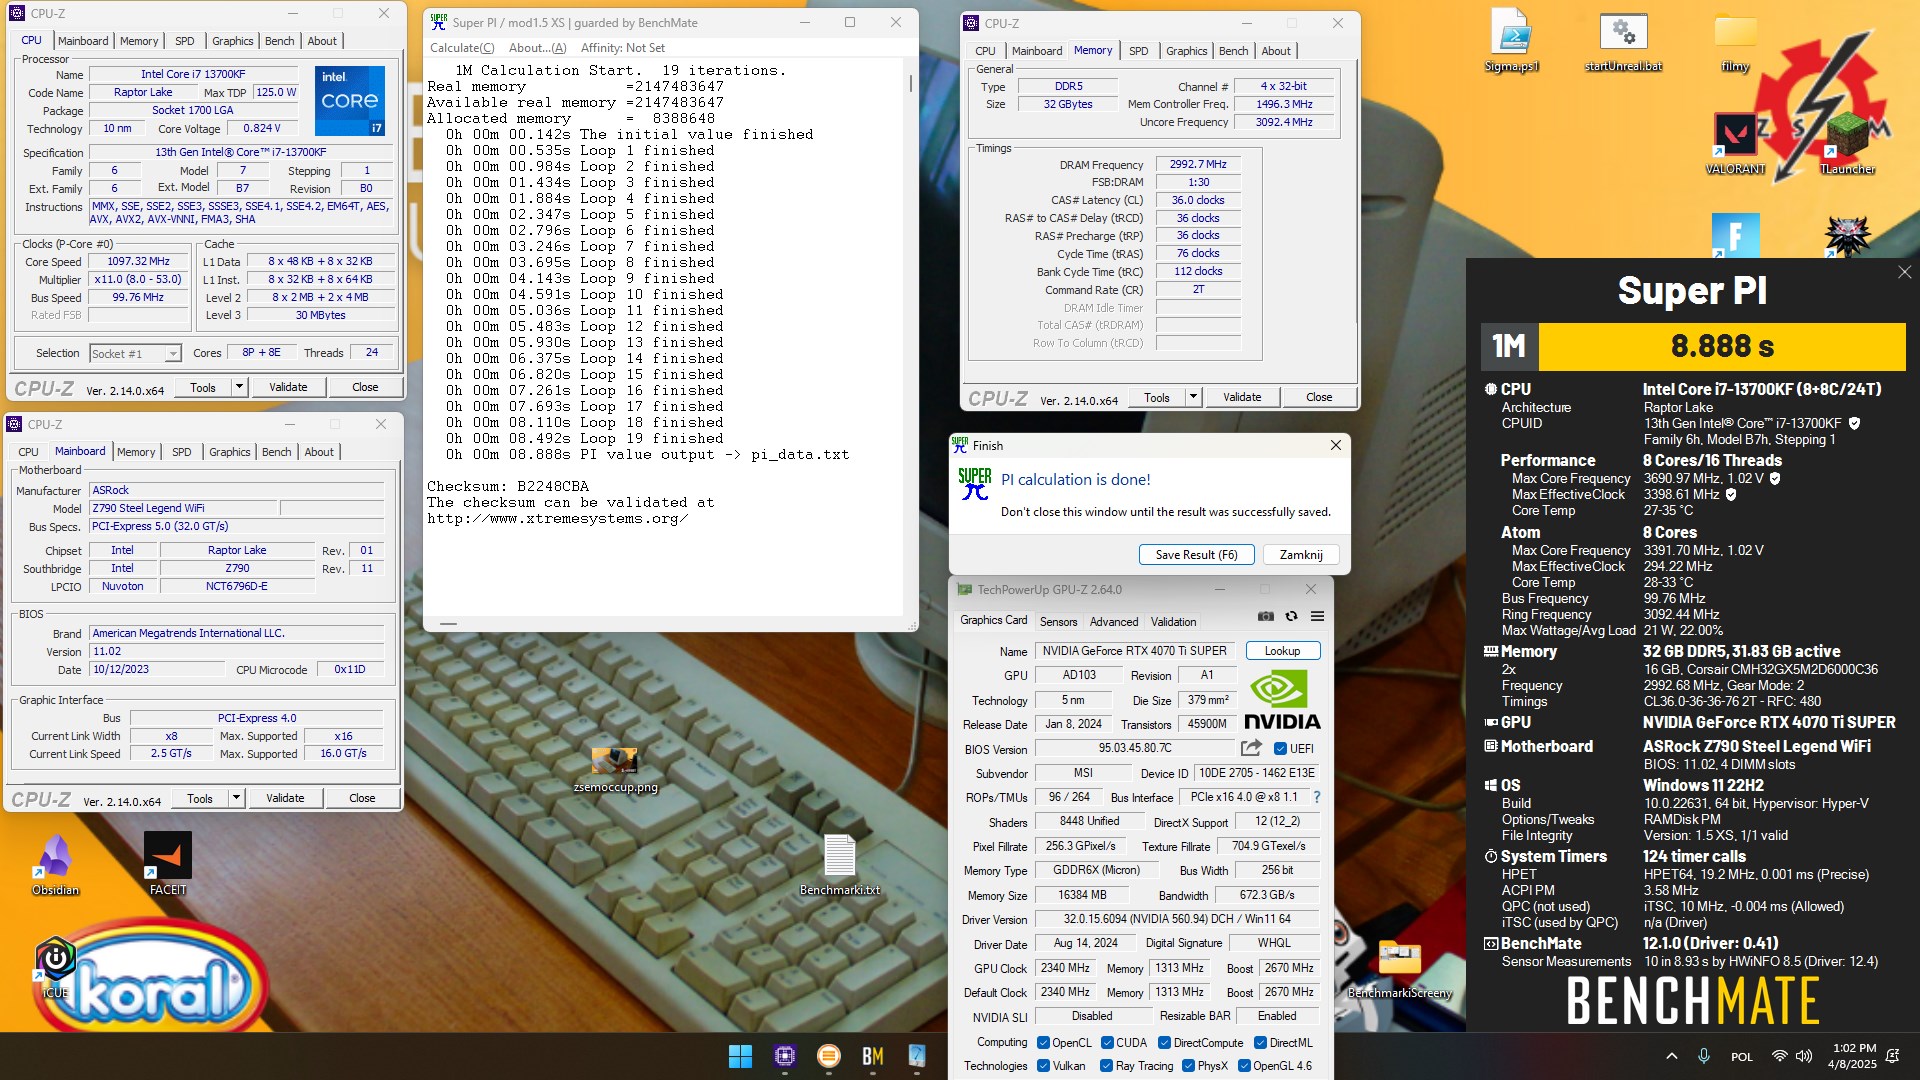1920x1080 pixels.
Task: Select zsemoccup.png image file on desktop
Action: click(x=615, y=770)
